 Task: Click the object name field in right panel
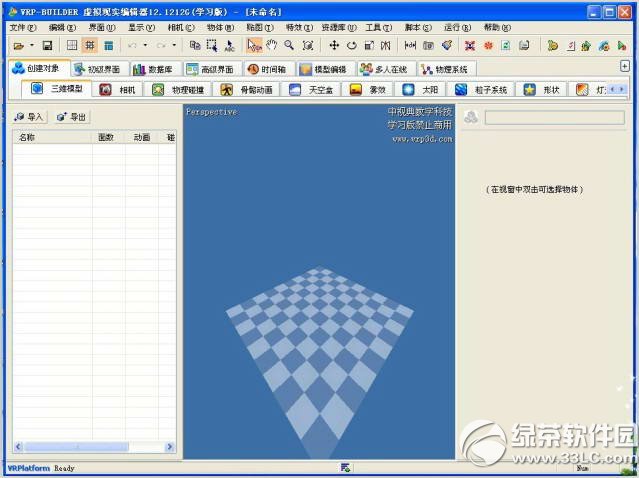pos(555,118)
